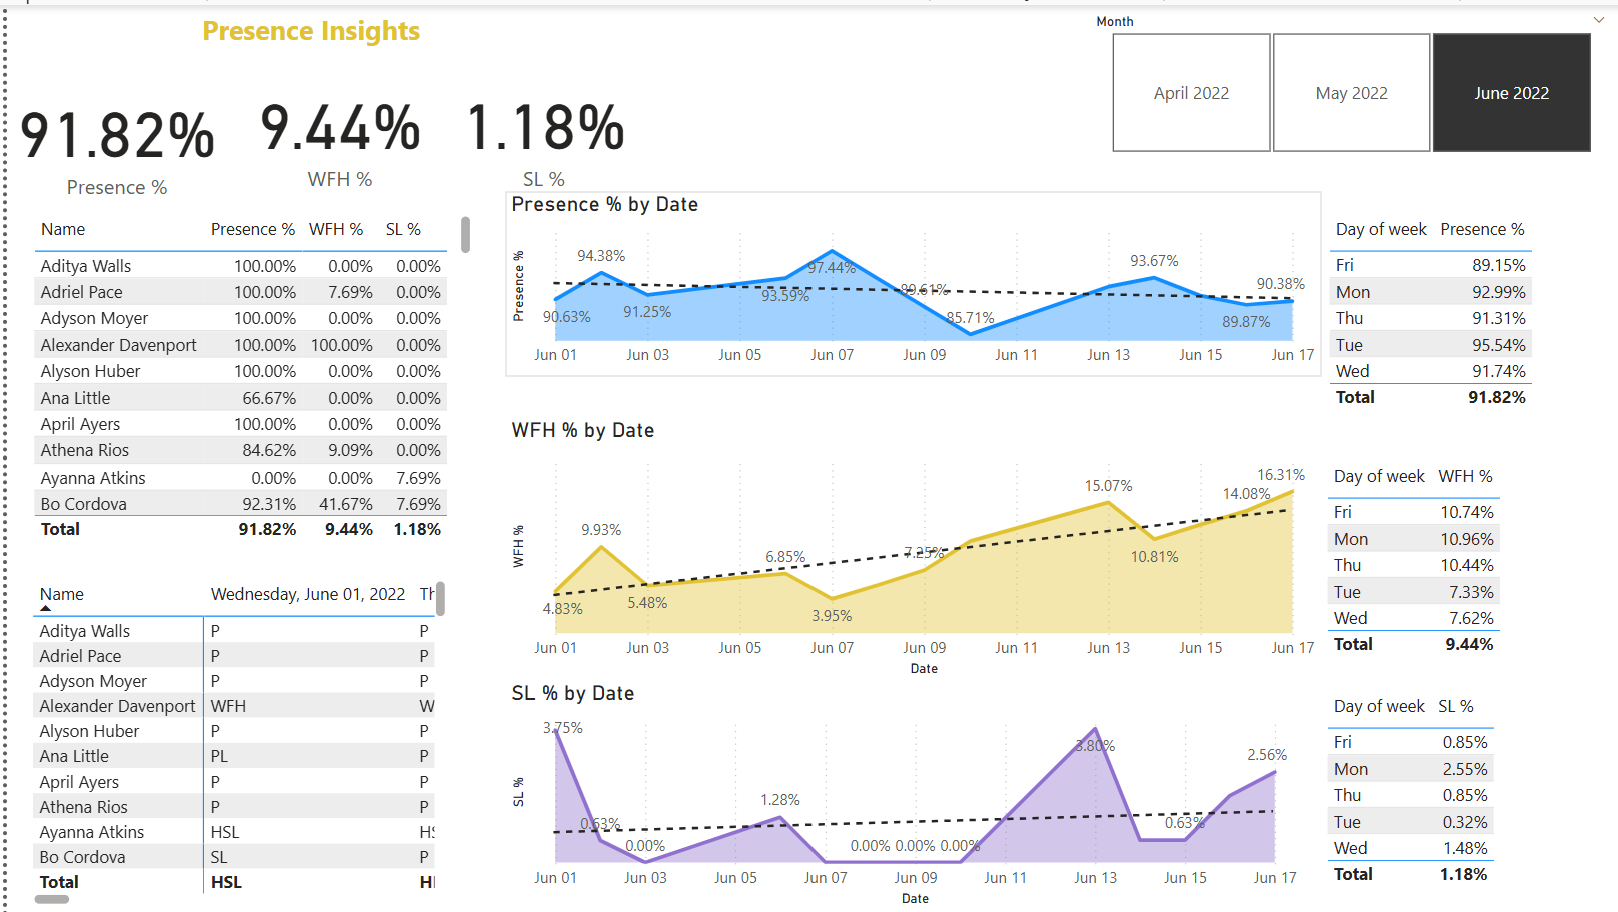This screenshot has width=1618, height=912.
Task: Click the 9.44% WFH card
Action: (x=340, y=130)
